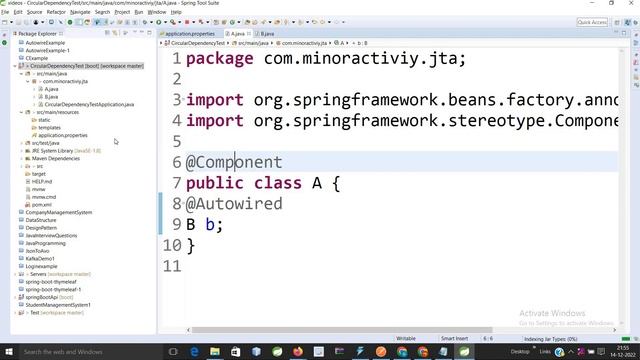
Task: Select the templates folder
Action: [49, 128]
